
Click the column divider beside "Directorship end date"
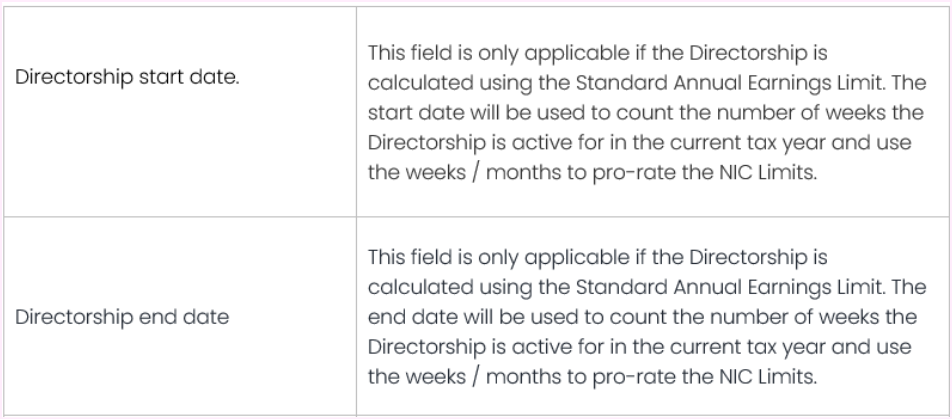pos(357,318)
